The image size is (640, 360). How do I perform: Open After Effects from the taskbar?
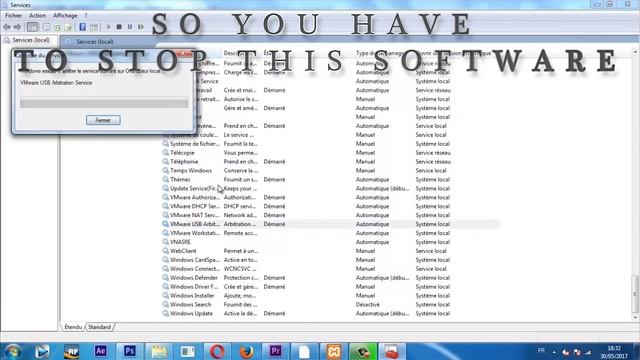pos(100,351)
